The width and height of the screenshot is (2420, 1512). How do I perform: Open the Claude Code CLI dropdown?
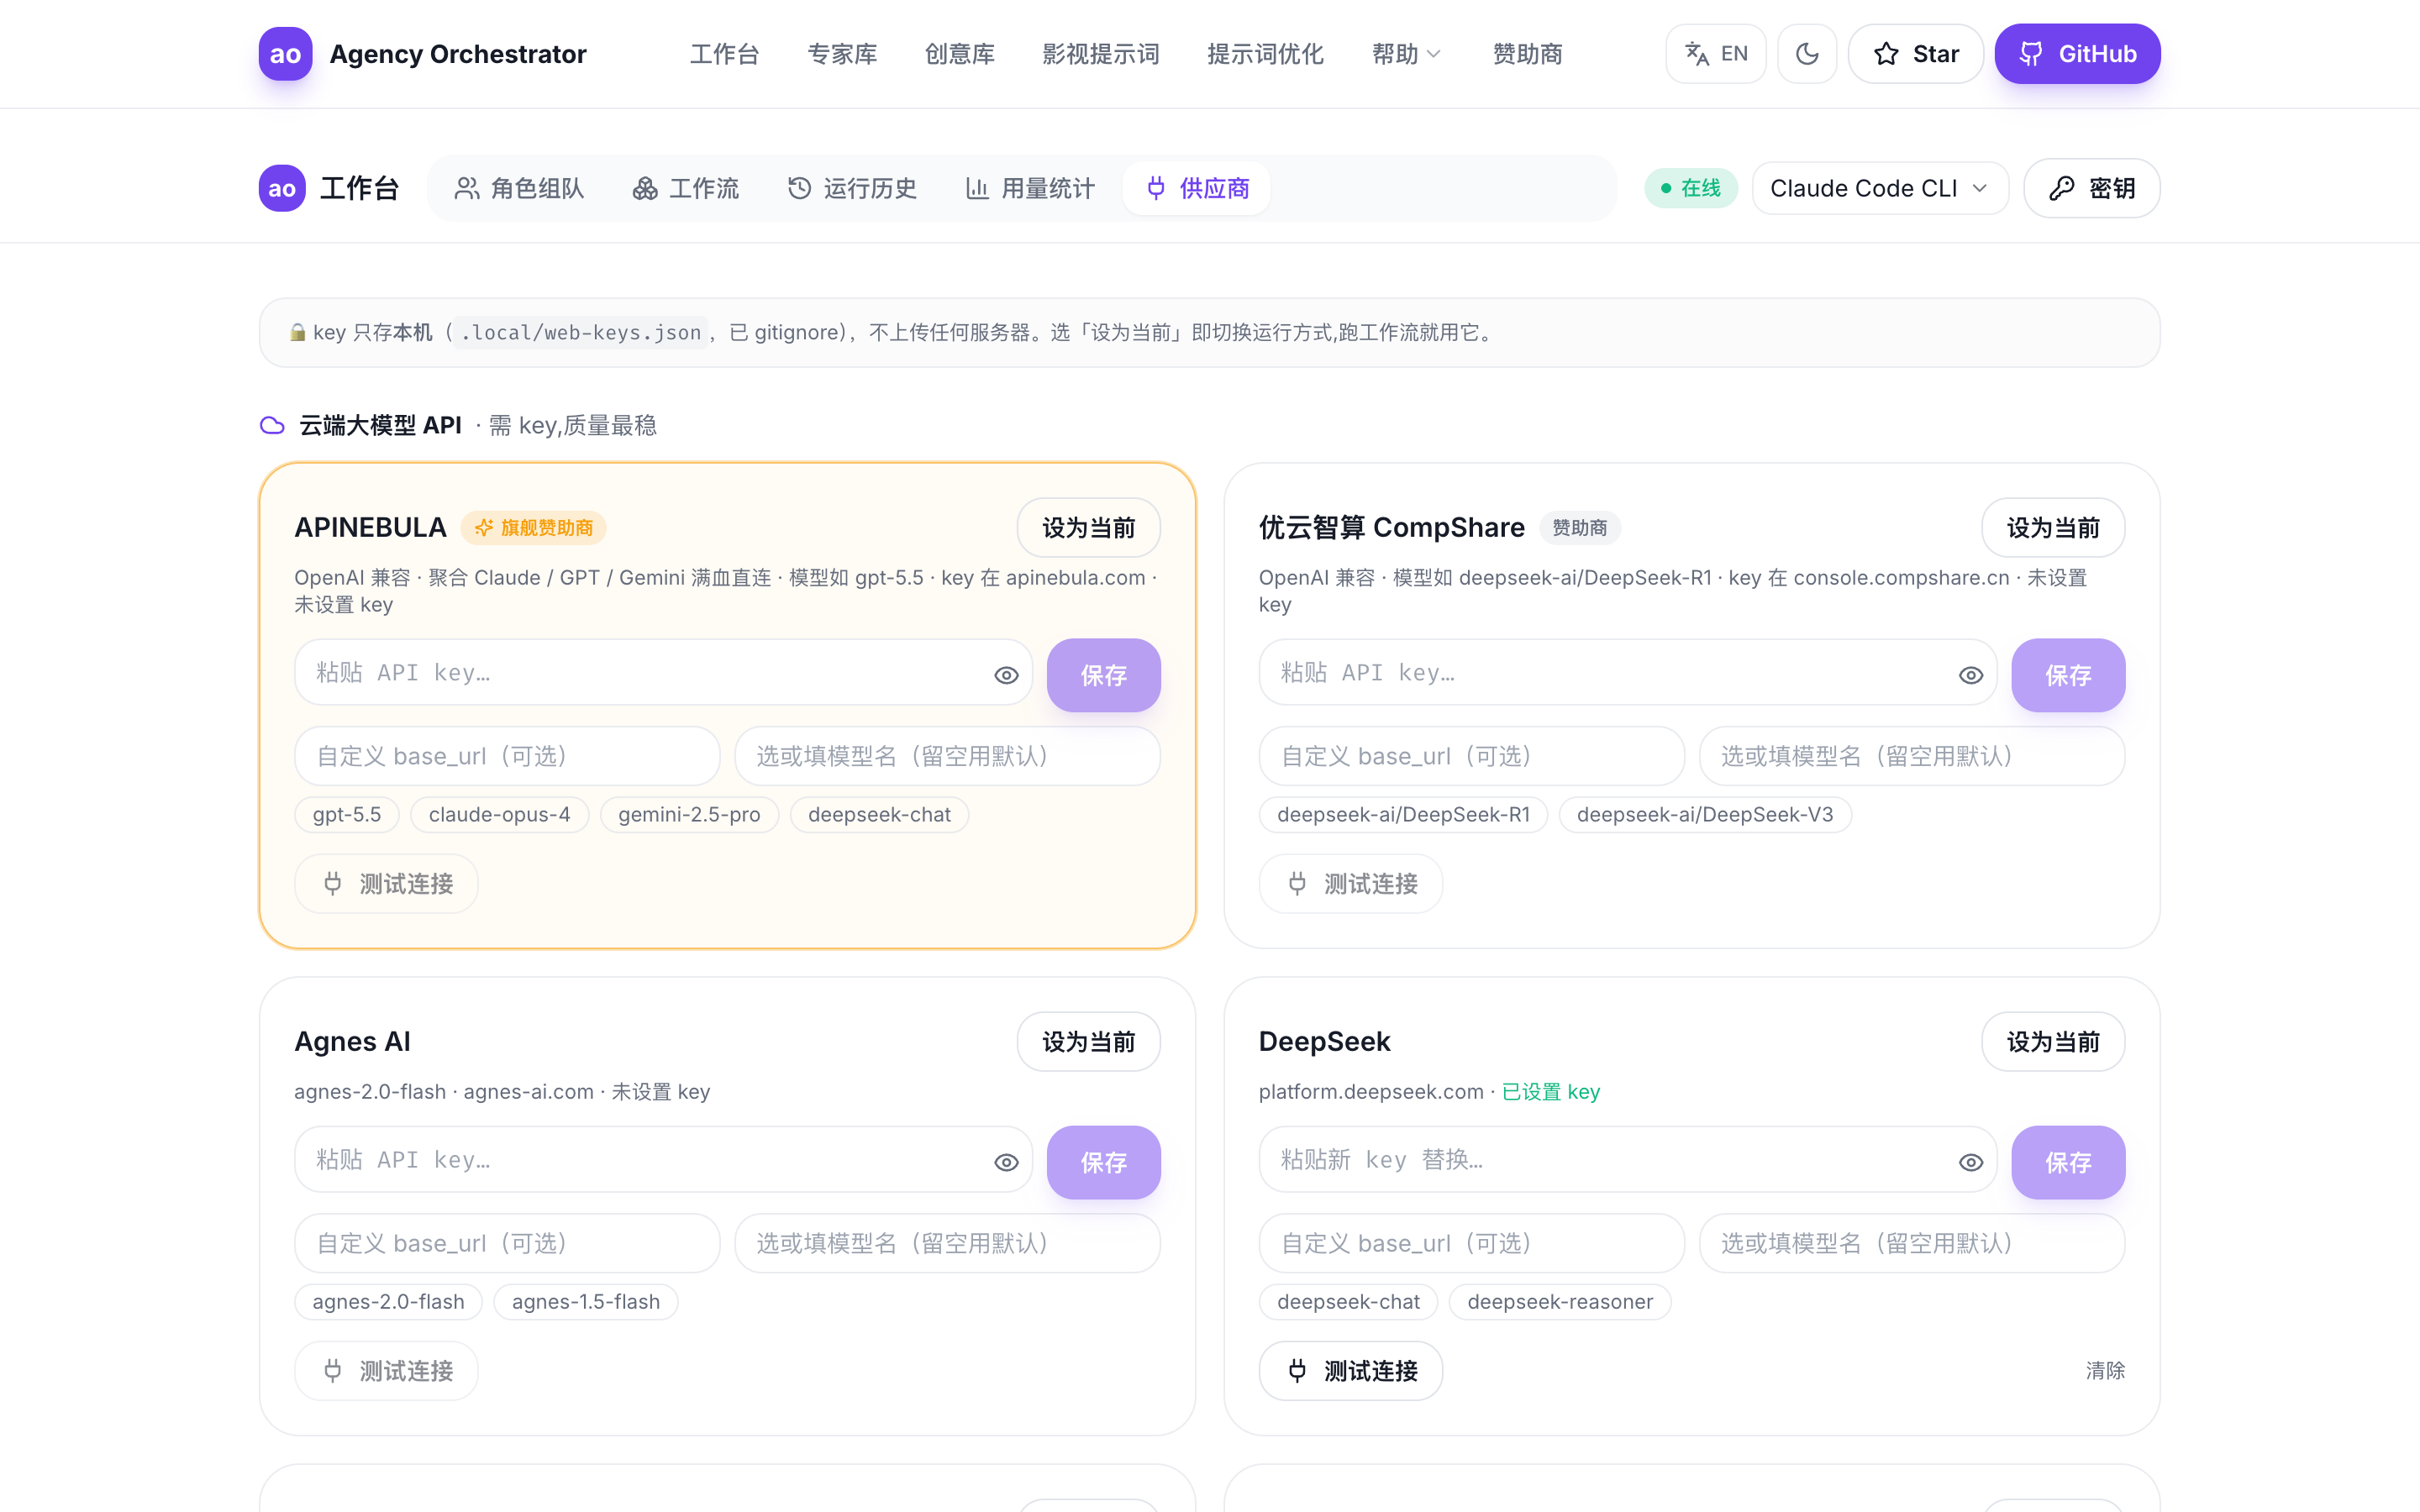coord(1879,188)
